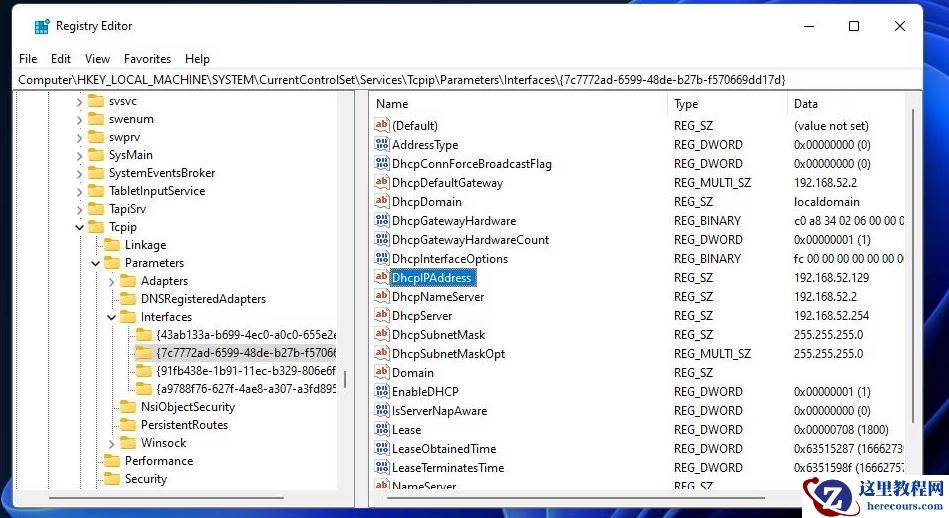Click the 0x00000708 (1800) data value
Viewport: 949px width, 518px height.
pos(841,430)
